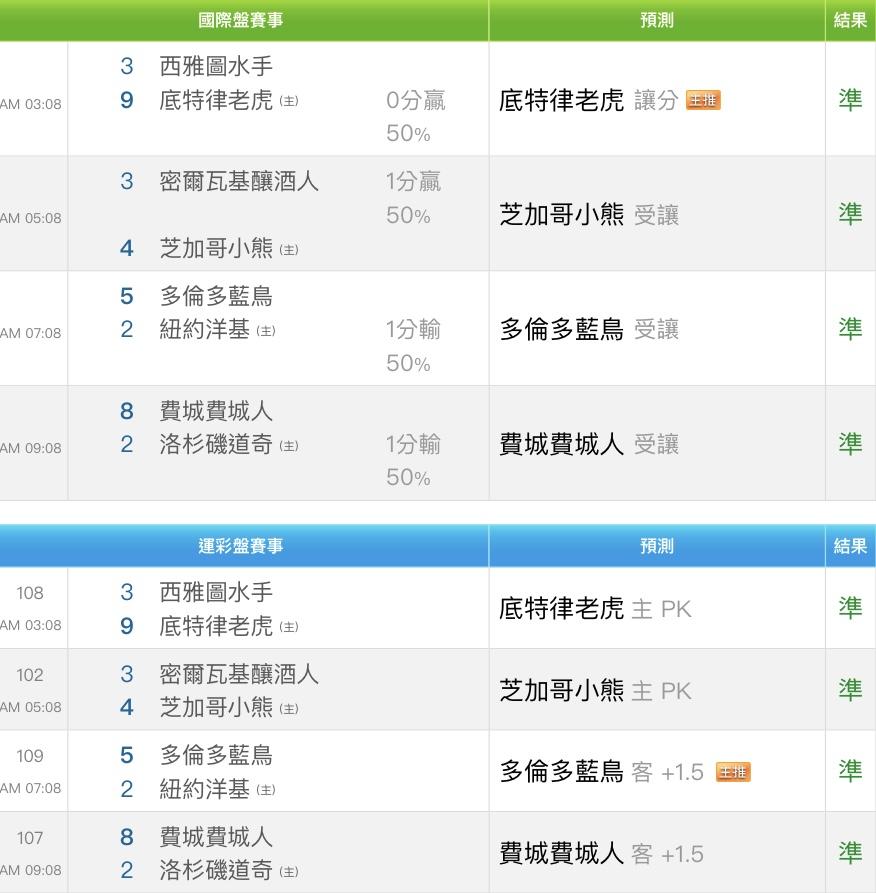The height and width of the screenshot is (893, 876).
Task: Click 準 result for 芝加哥小熊 受讓
Action: [850, 214]
